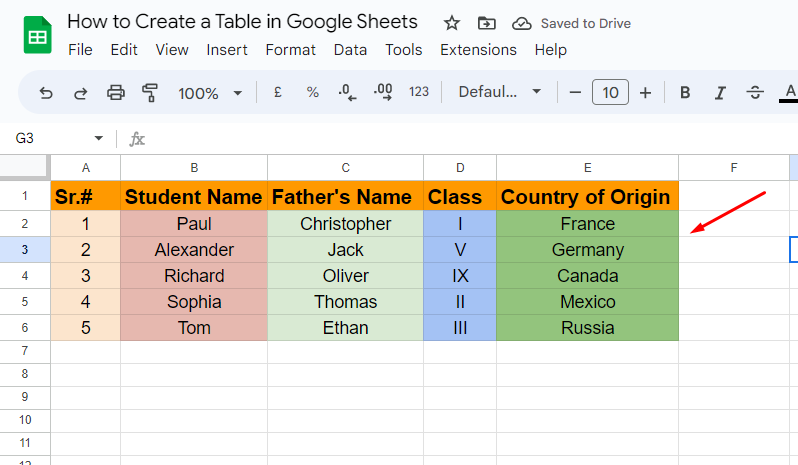Select the Student Name header cell

[194, 196]
